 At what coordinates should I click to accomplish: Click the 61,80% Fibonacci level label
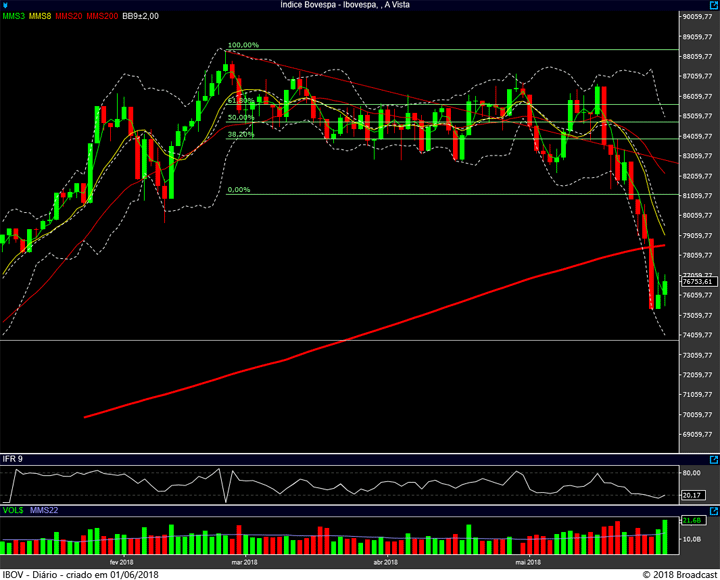pyautogui.click(x=241, y=100)
